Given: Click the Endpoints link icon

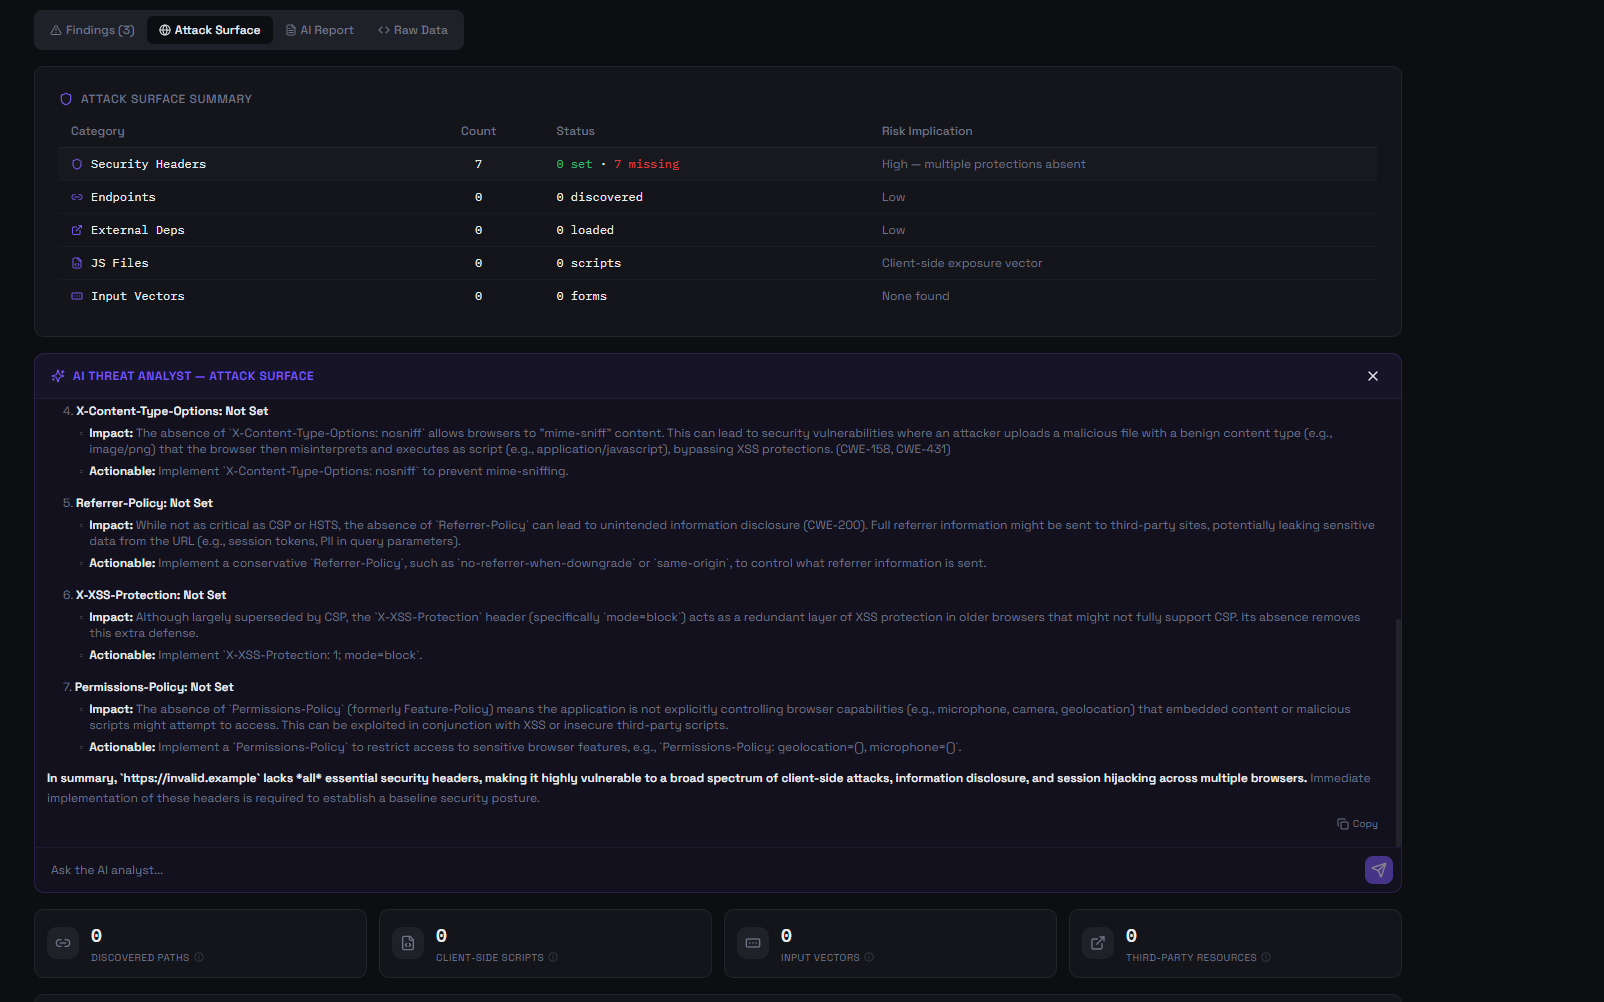Looking at the screenshot, I should point(77,197).
